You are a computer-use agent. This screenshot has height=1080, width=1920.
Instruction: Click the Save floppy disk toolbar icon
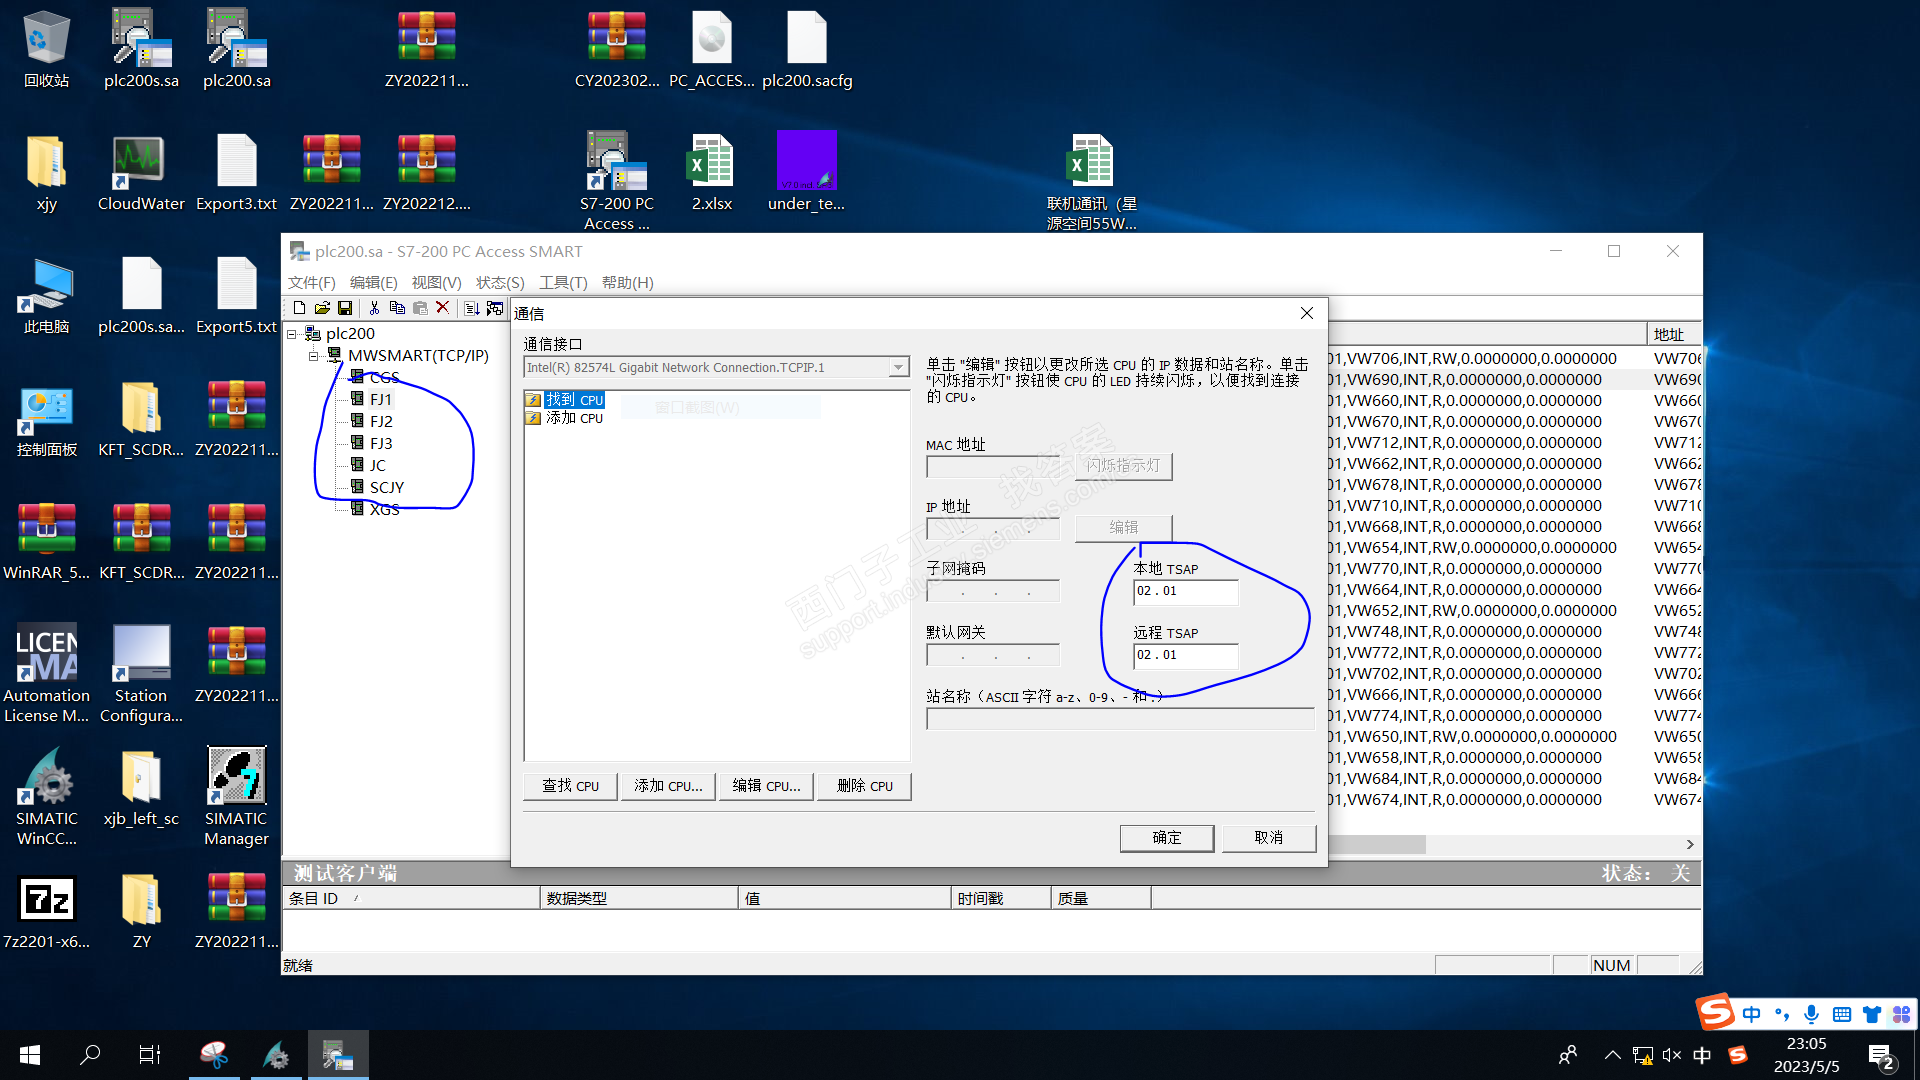(345, 308)
